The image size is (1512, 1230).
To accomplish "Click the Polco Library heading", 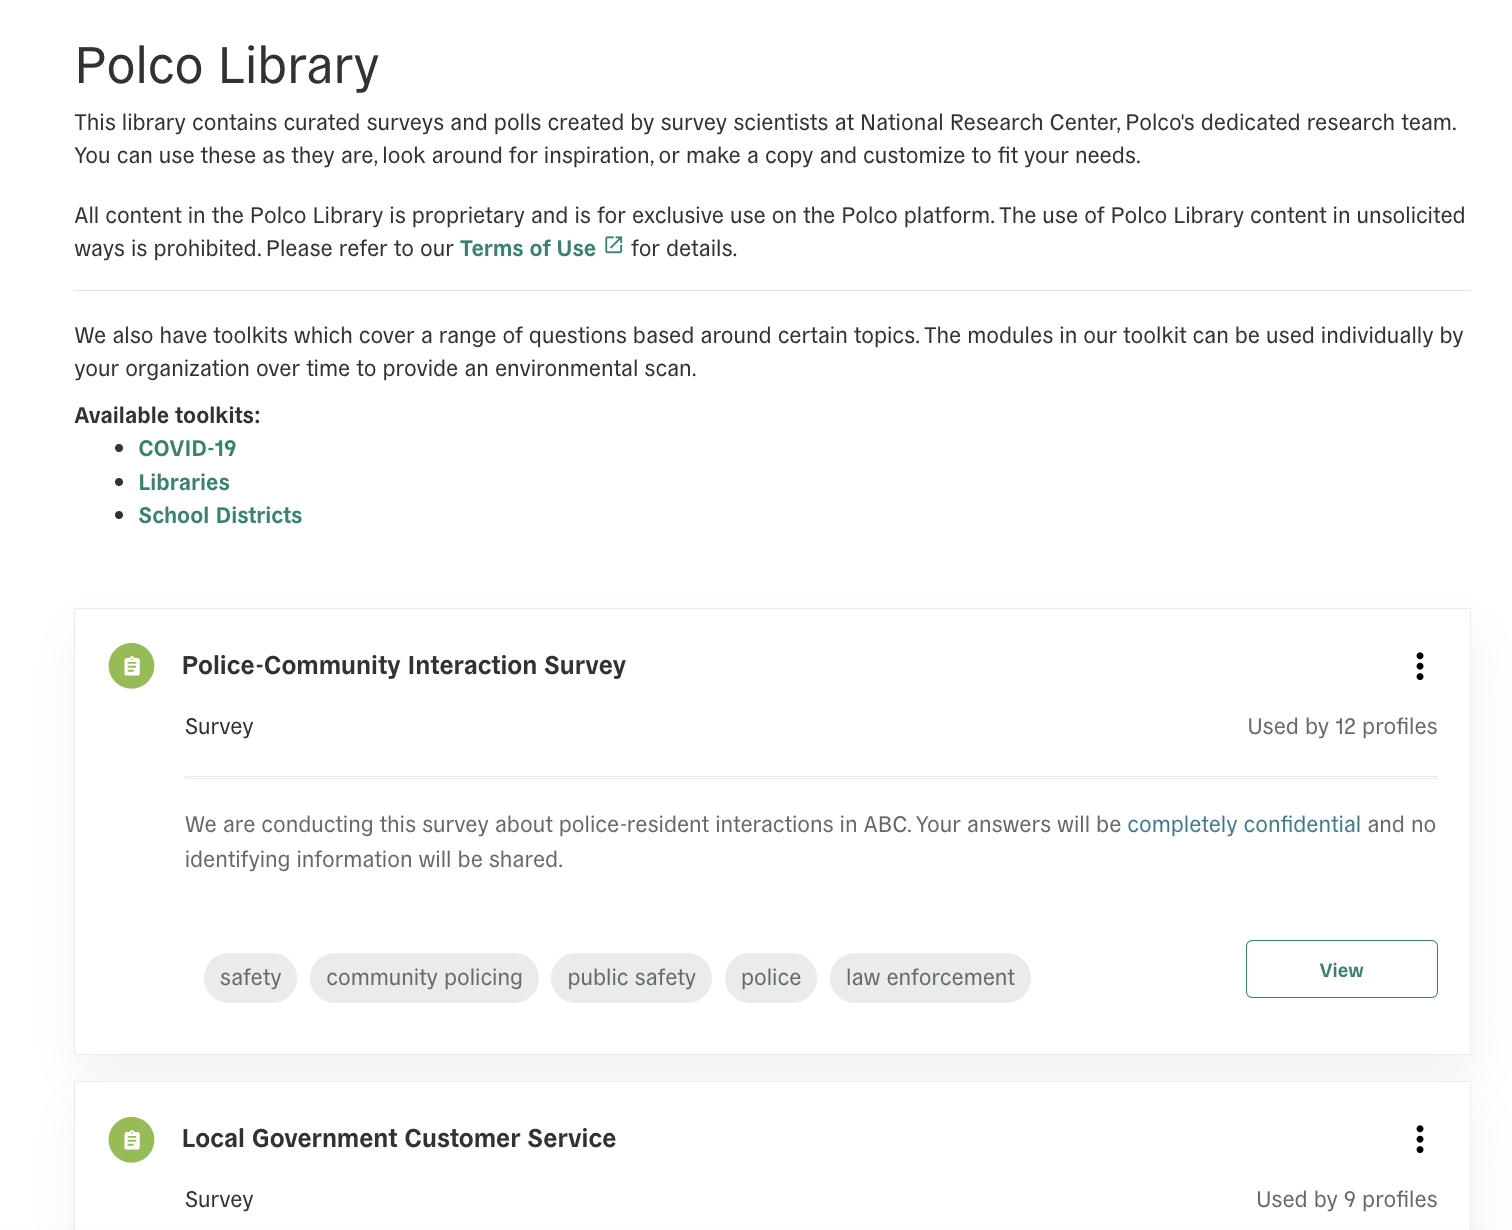I will click(x=227, y=66).
